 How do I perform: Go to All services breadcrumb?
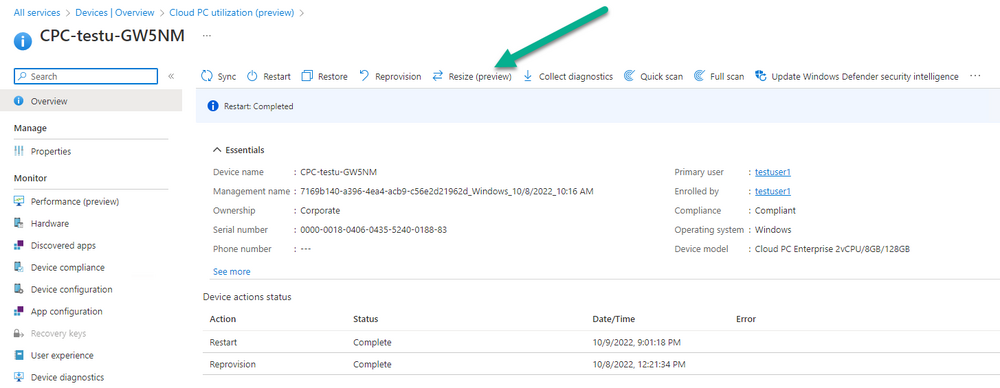[37, 13]
